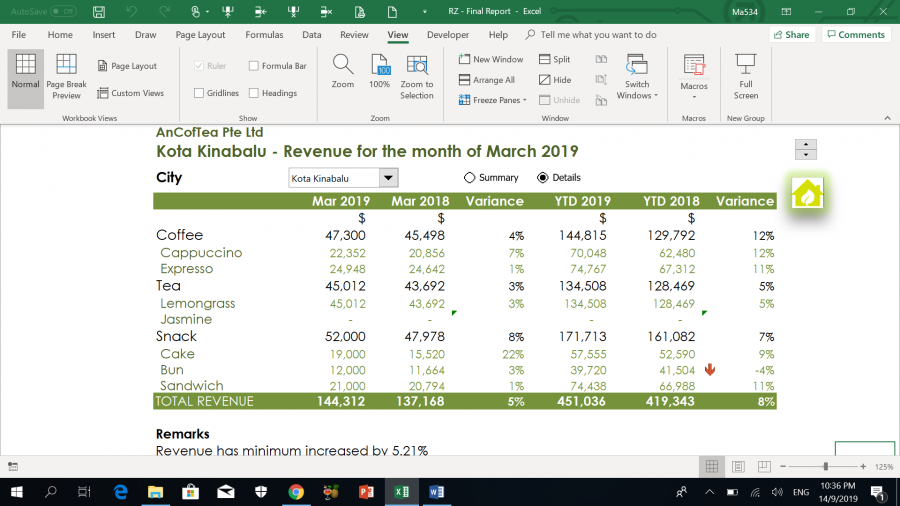The height and width of the screenshot is (506, 900).
Task: Open PowerPoint from the taskbar
Action: [366, 492]
